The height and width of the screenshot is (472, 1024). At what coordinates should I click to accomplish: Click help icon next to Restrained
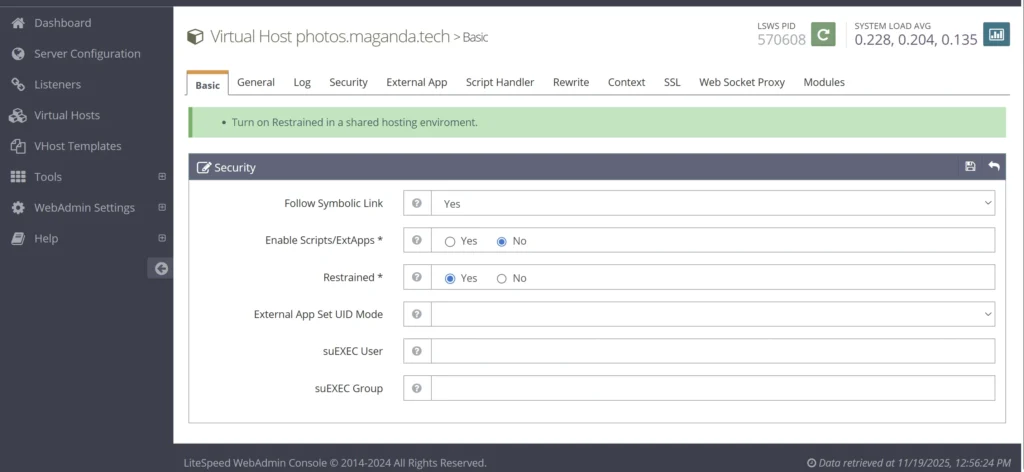point(417,277)
